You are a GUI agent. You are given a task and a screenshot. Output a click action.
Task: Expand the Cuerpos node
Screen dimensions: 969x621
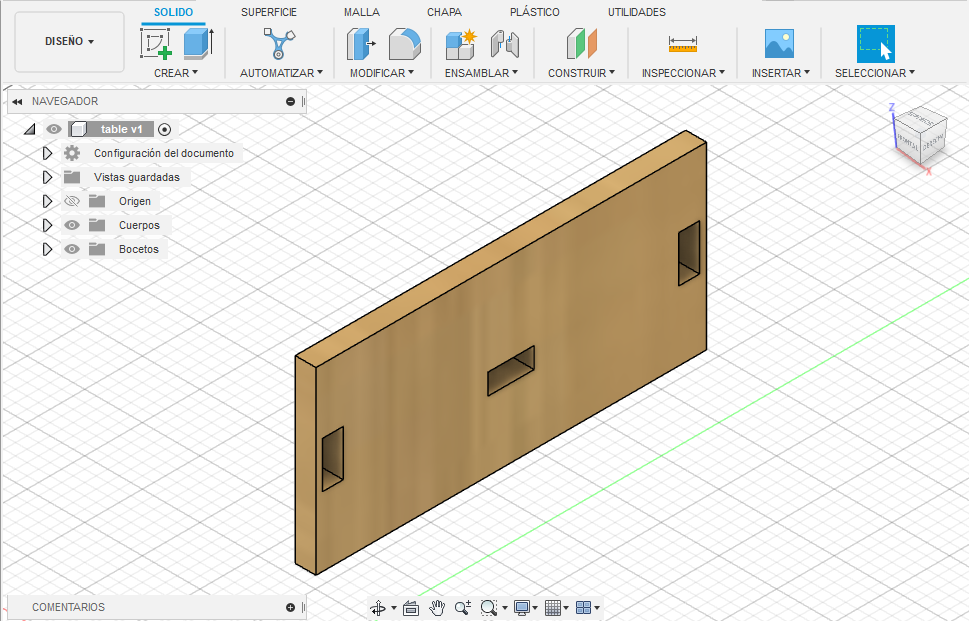point(47,225)
